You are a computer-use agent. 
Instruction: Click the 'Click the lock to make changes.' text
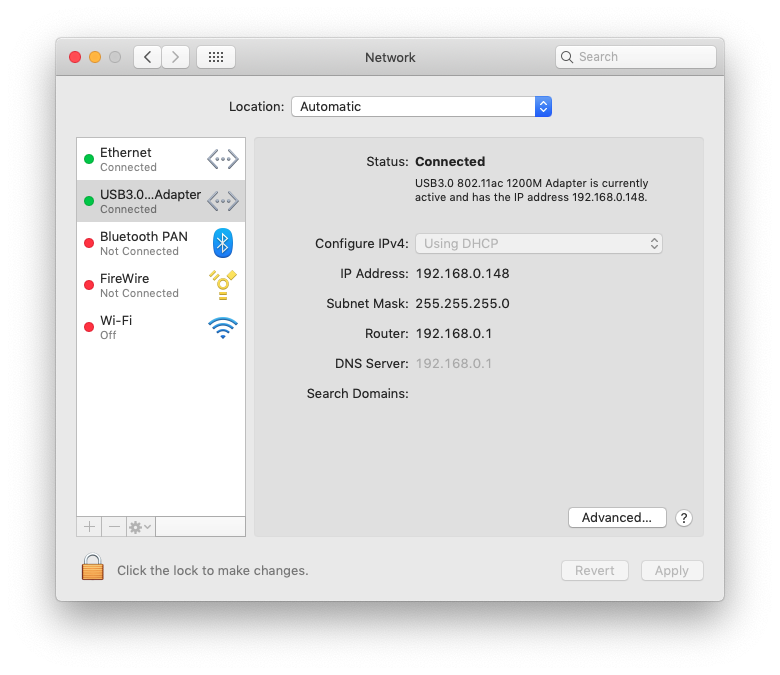(x=212, y=571)
